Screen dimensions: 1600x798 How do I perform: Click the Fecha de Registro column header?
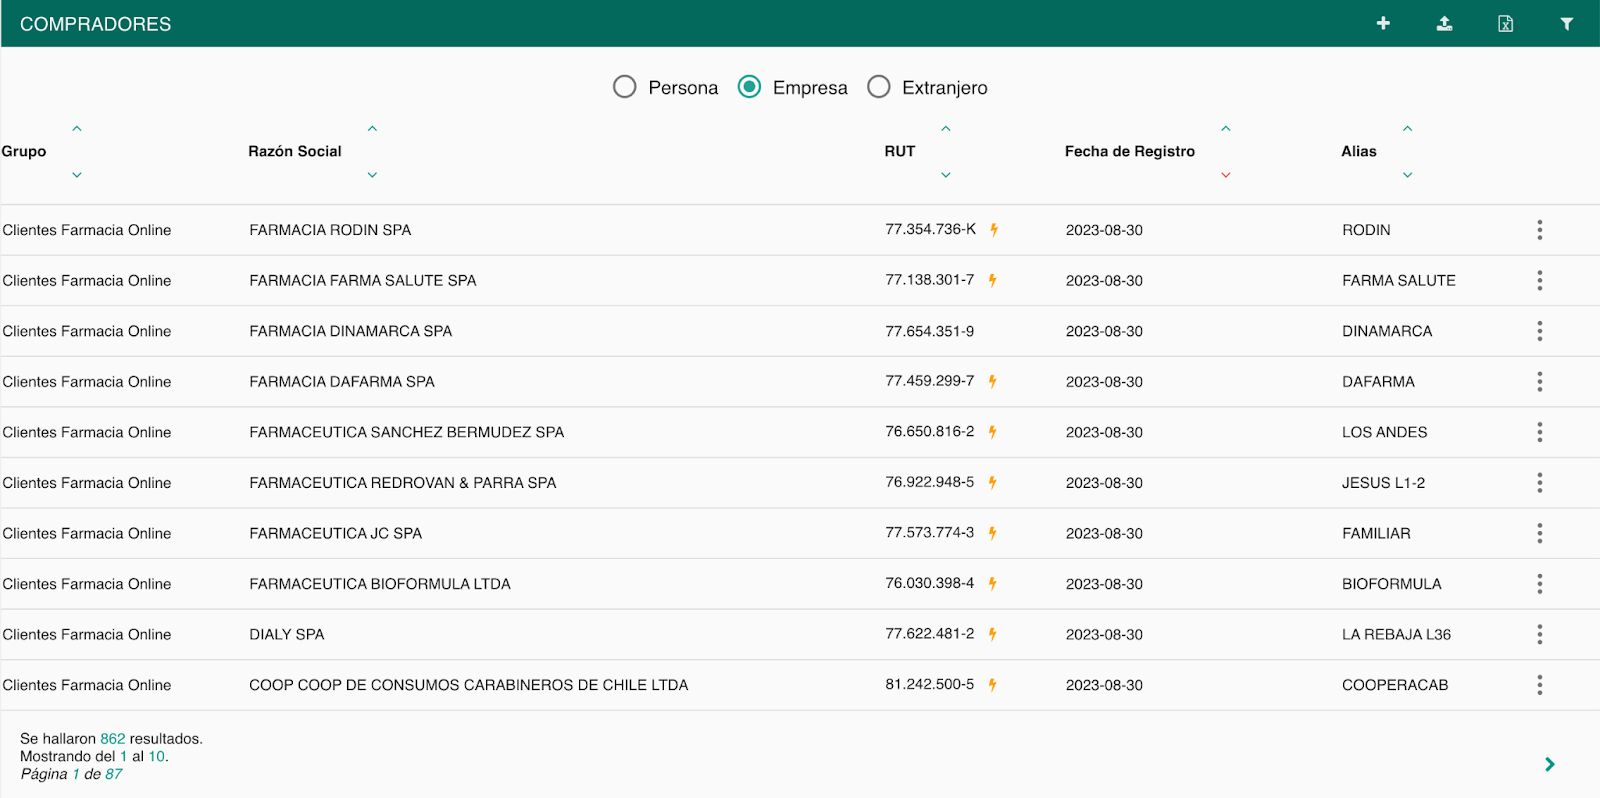coord(1130,151)
